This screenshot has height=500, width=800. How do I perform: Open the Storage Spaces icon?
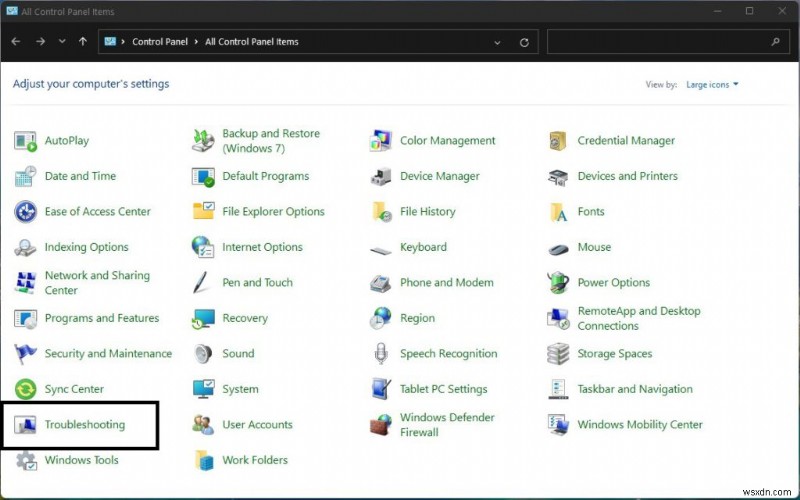tap(558, 354)
